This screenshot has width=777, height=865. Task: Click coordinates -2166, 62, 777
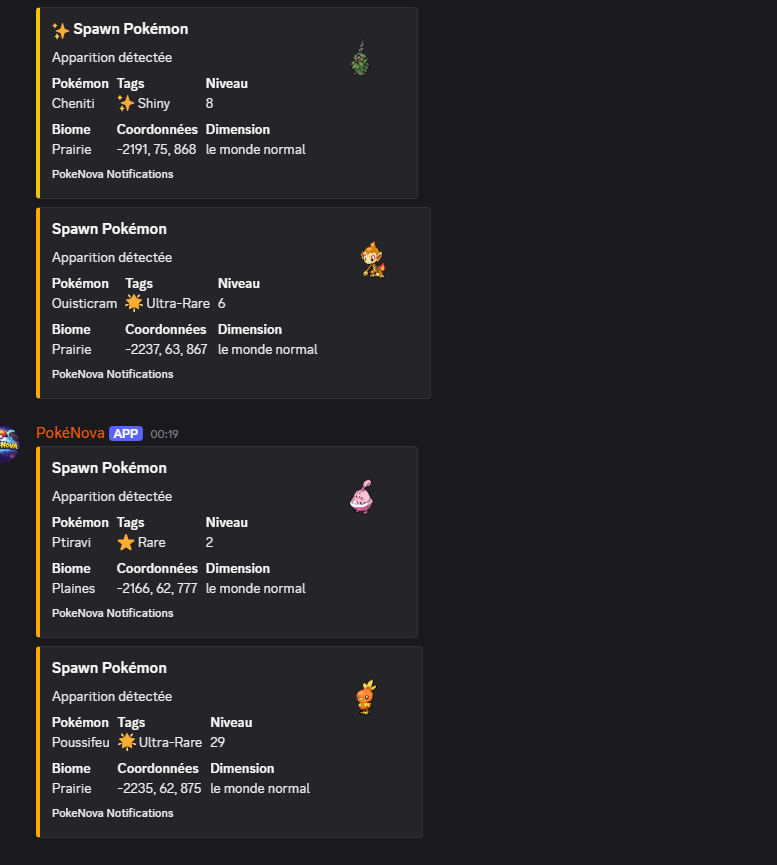click(x=157, y=589)
